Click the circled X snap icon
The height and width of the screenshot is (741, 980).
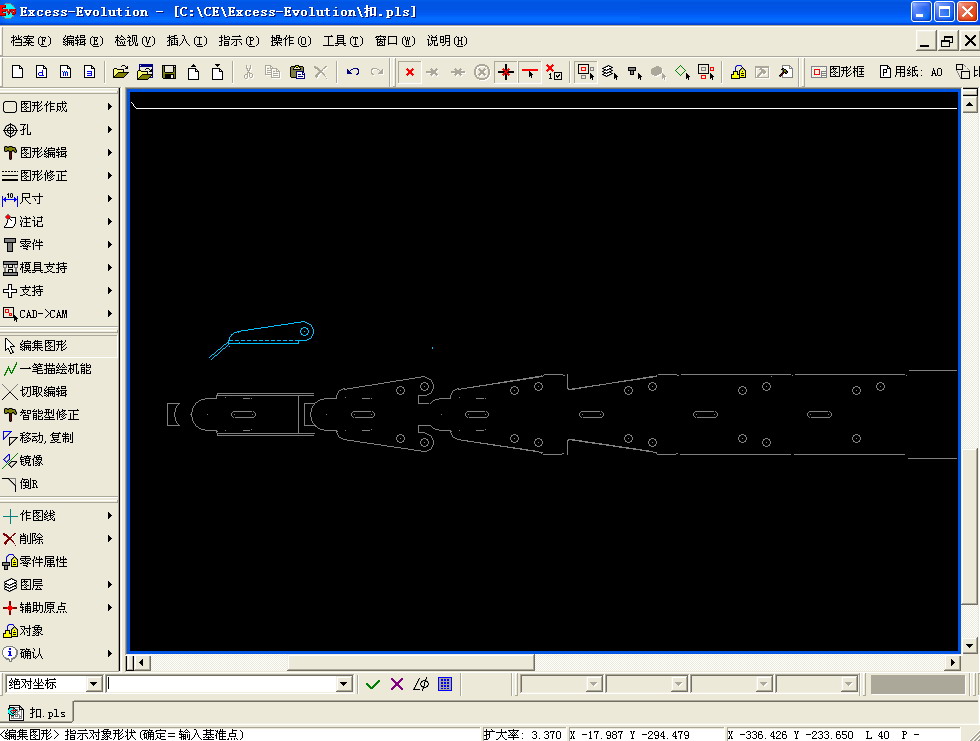click(481, 72)
